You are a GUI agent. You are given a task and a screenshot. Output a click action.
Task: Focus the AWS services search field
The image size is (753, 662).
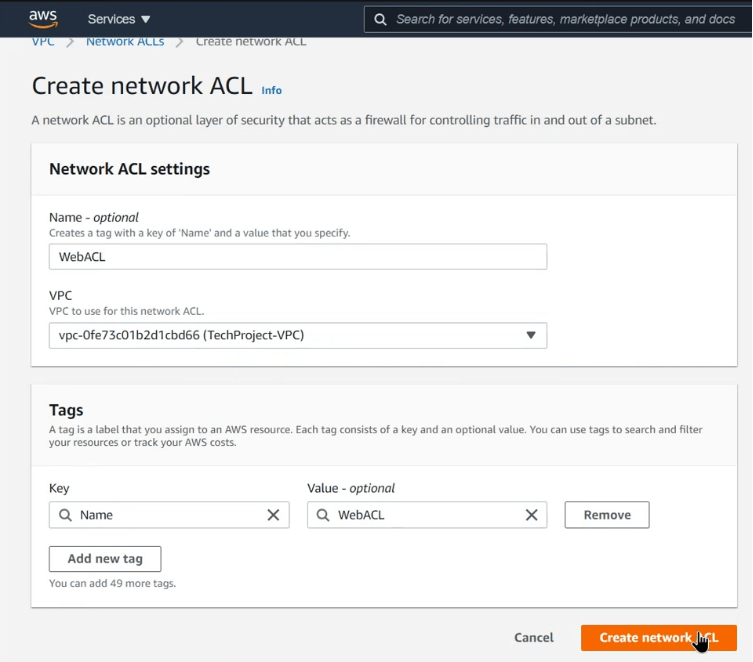[565, 19]
